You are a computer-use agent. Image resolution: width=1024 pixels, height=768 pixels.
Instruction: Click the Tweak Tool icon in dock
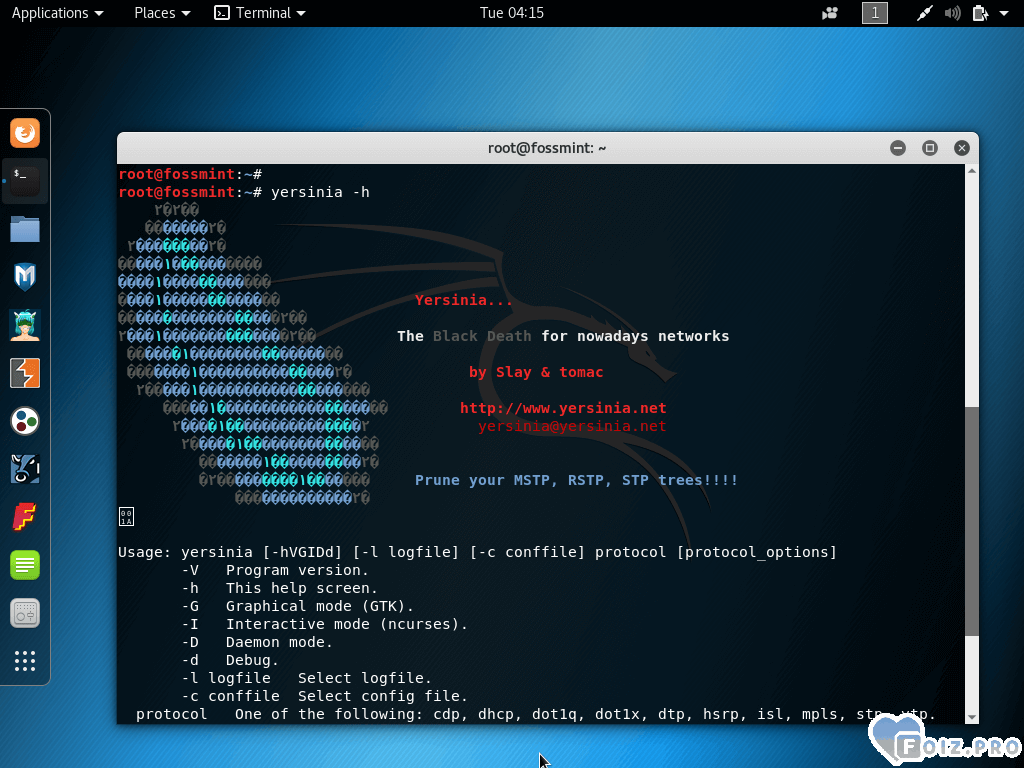(x=25, y=613)
